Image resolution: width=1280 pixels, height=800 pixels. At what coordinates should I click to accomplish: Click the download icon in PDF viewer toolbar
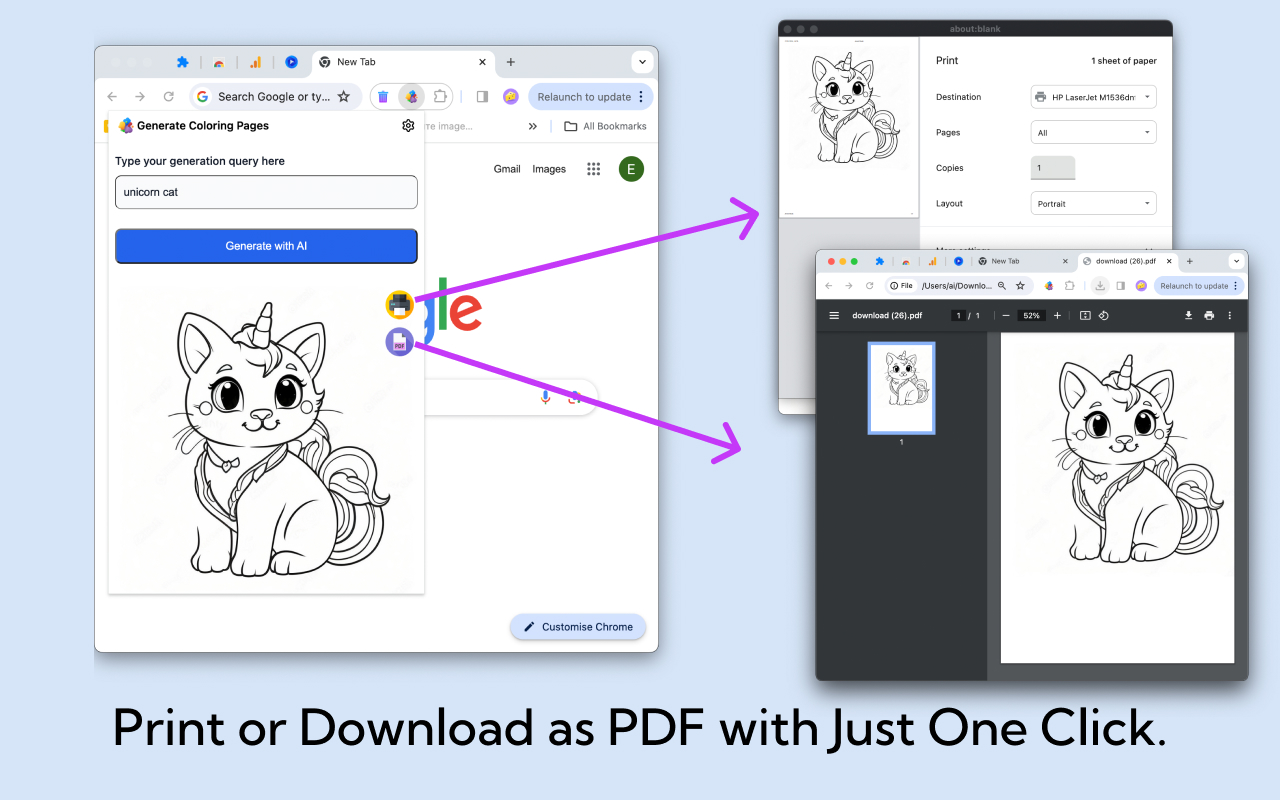pos(1189,315)
